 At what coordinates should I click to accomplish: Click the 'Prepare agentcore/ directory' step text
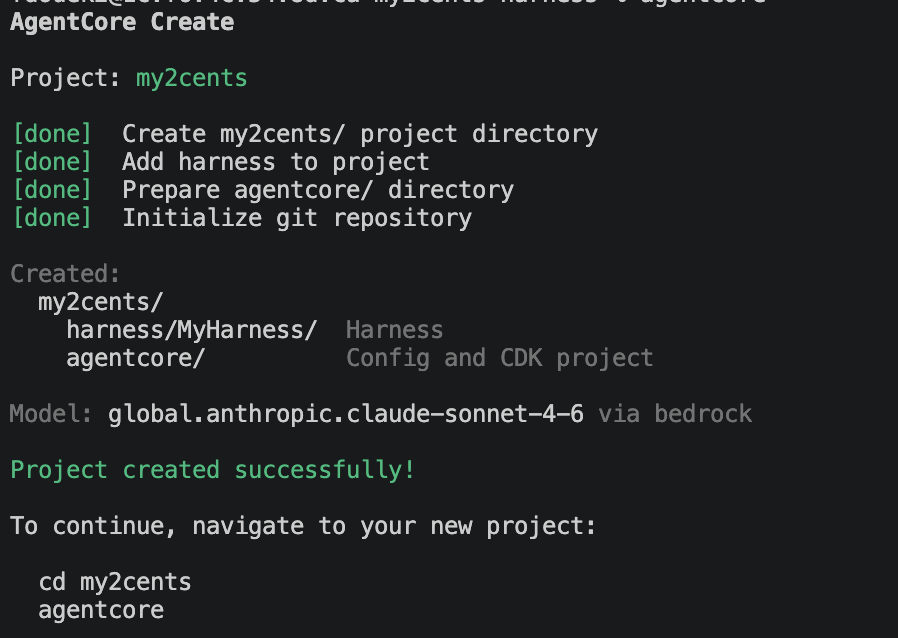coord(317,190)
